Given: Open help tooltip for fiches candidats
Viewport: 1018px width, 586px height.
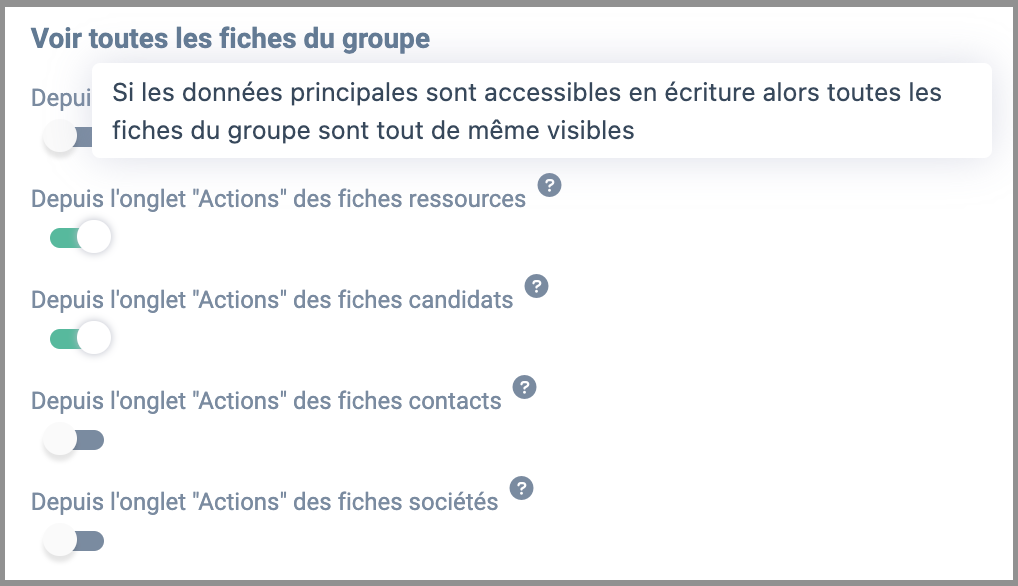Looking at the screenshot, I should click(x=536, y=286).
